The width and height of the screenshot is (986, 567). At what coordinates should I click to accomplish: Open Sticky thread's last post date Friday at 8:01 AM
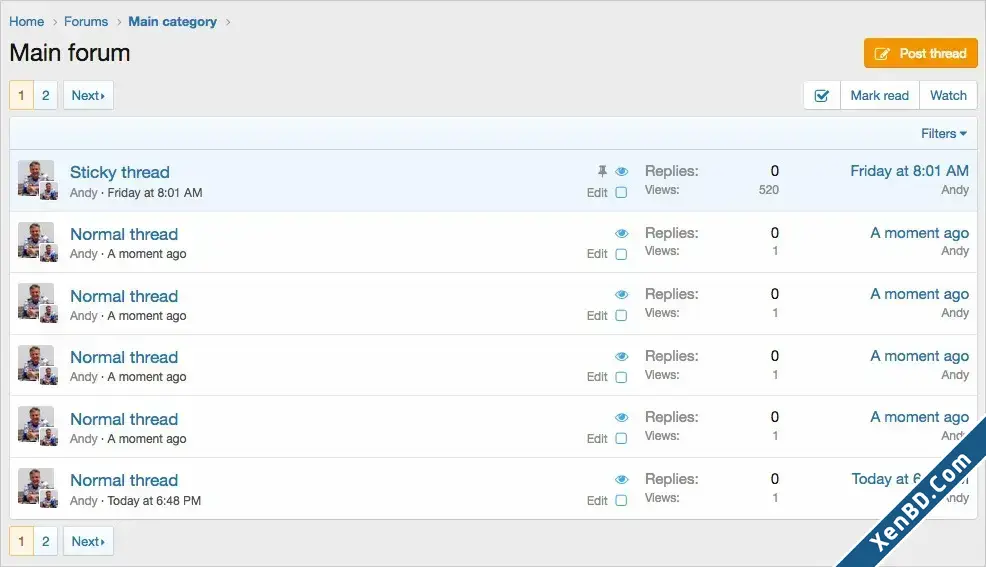(909, 171)
